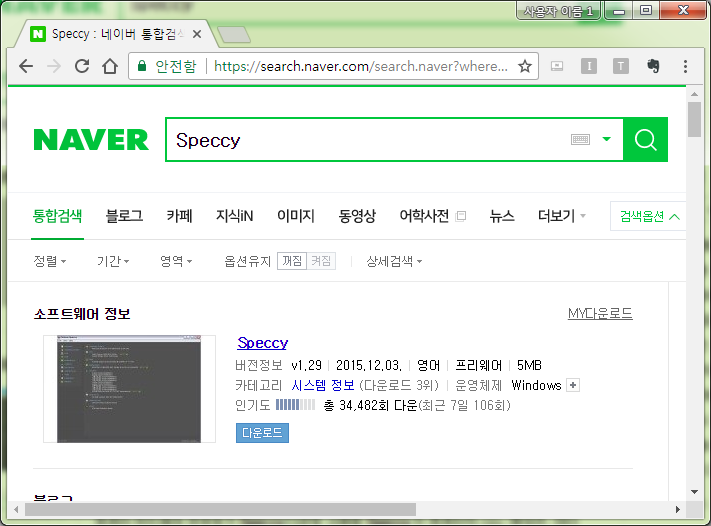
Task: Switch to the 이미지 tab
Action: 296,216
